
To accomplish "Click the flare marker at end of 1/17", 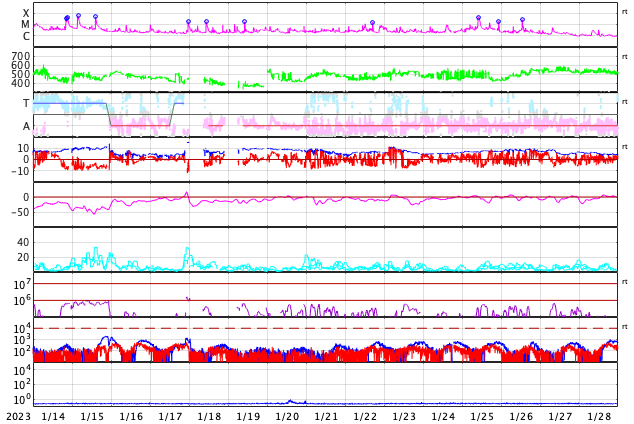I will tap(188, 21).
